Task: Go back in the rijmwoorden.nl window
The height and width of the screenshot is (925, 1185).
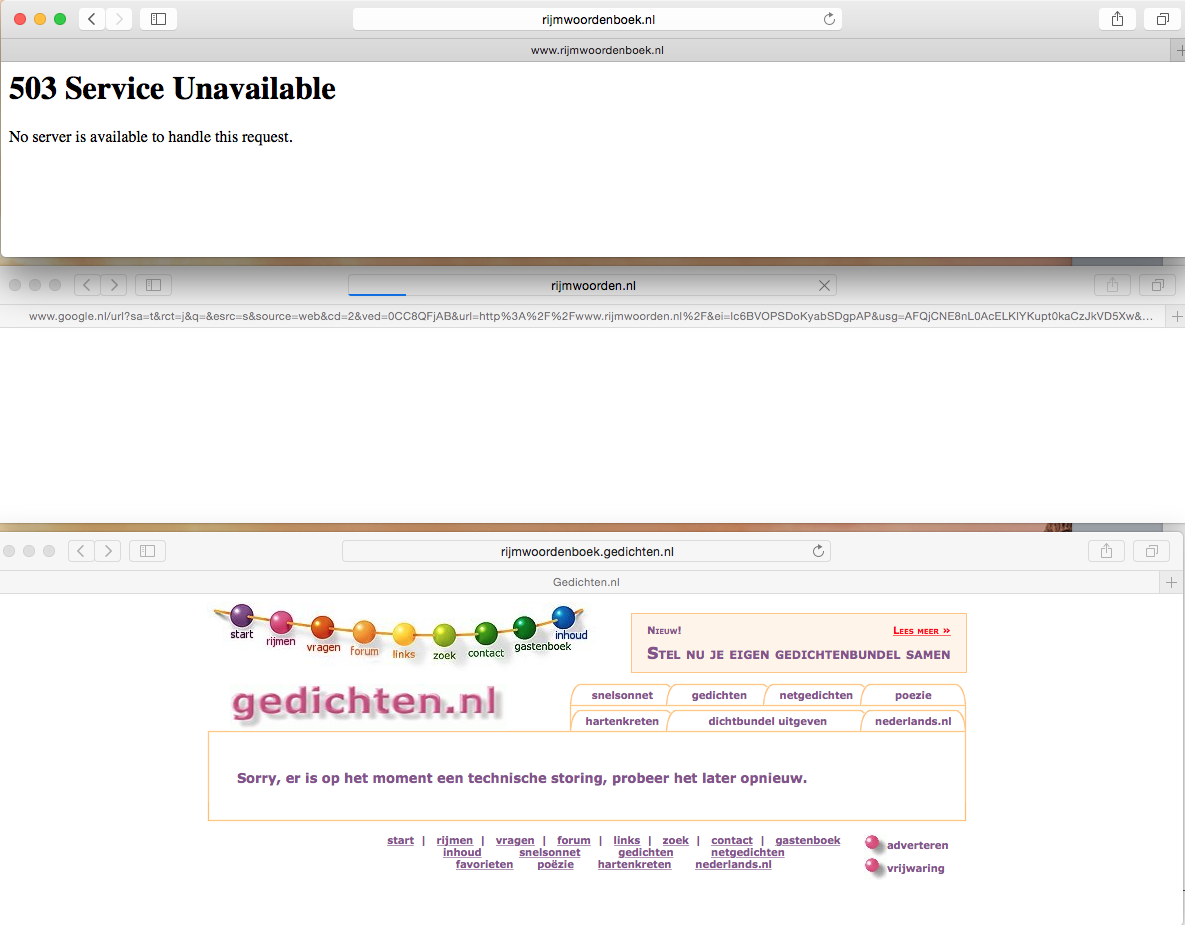Action: click(x=87, y=285)
